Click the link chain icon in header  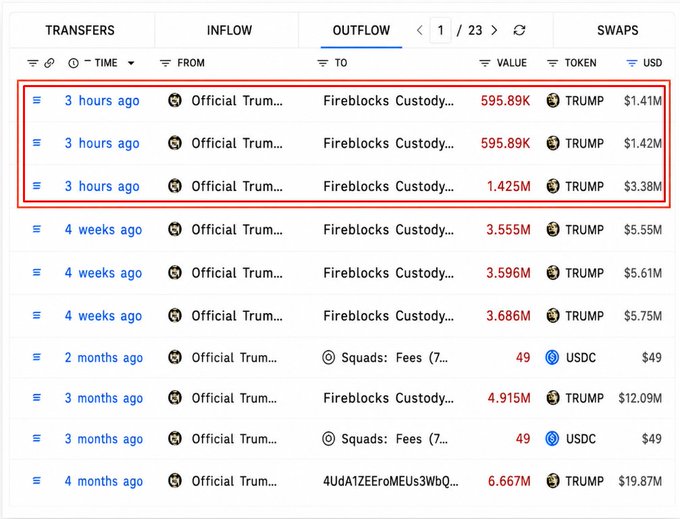49,63
